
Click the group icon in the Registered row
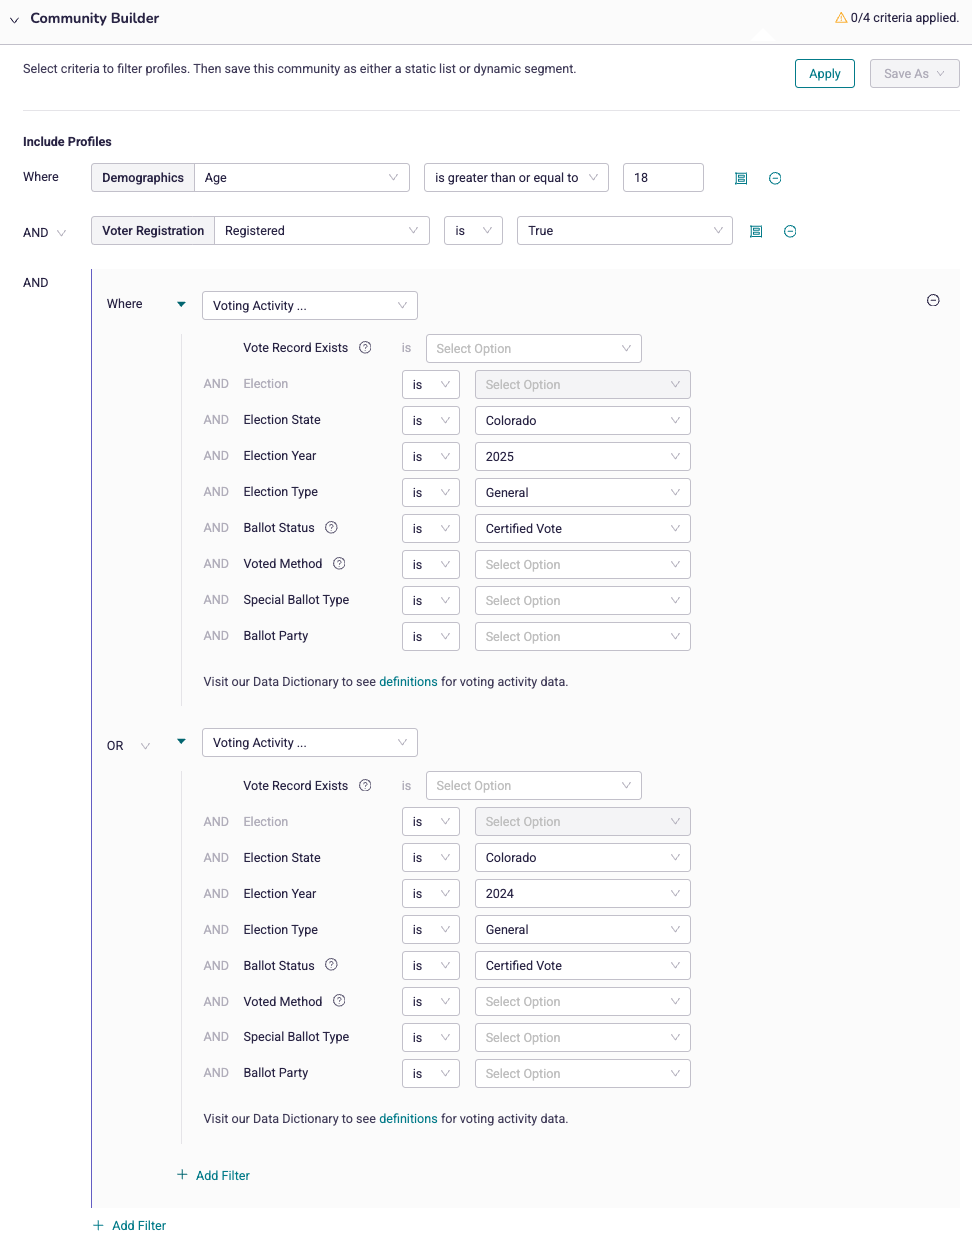point(756,231)
